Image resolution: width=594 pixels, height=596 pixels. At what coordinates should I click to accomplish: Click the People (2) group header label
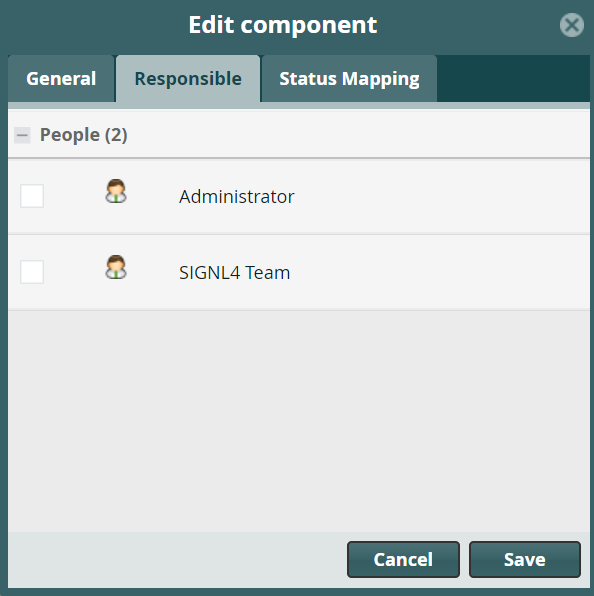[x=84, y=135]
